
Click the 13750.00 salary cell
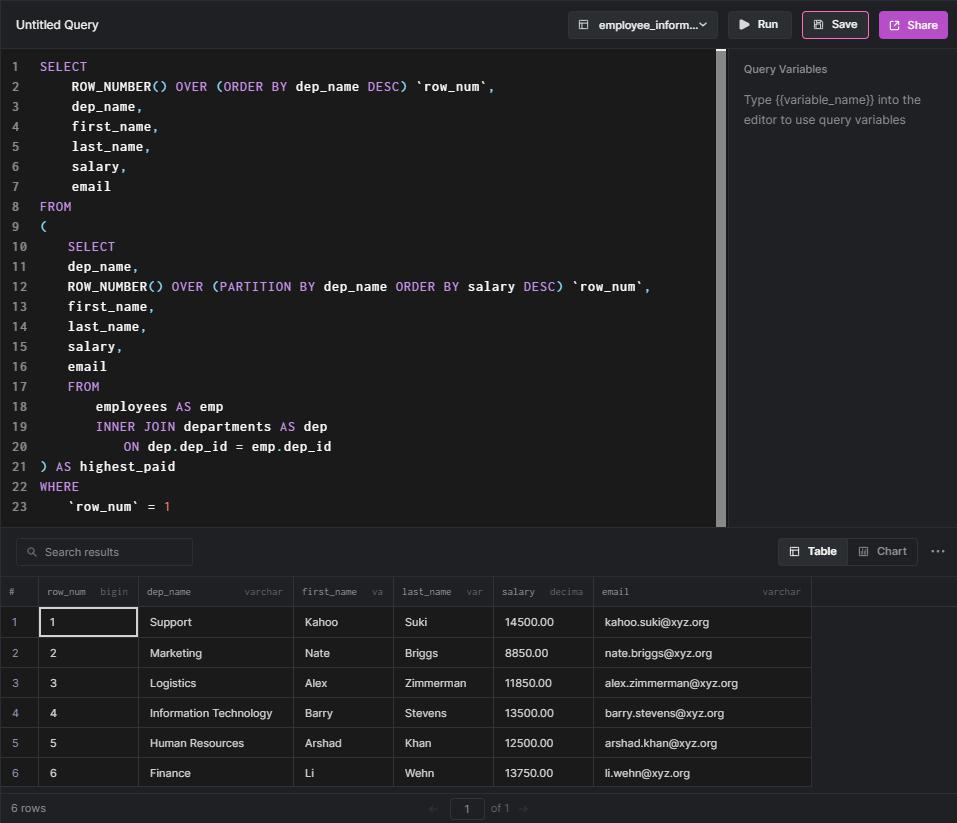[543, 773]
